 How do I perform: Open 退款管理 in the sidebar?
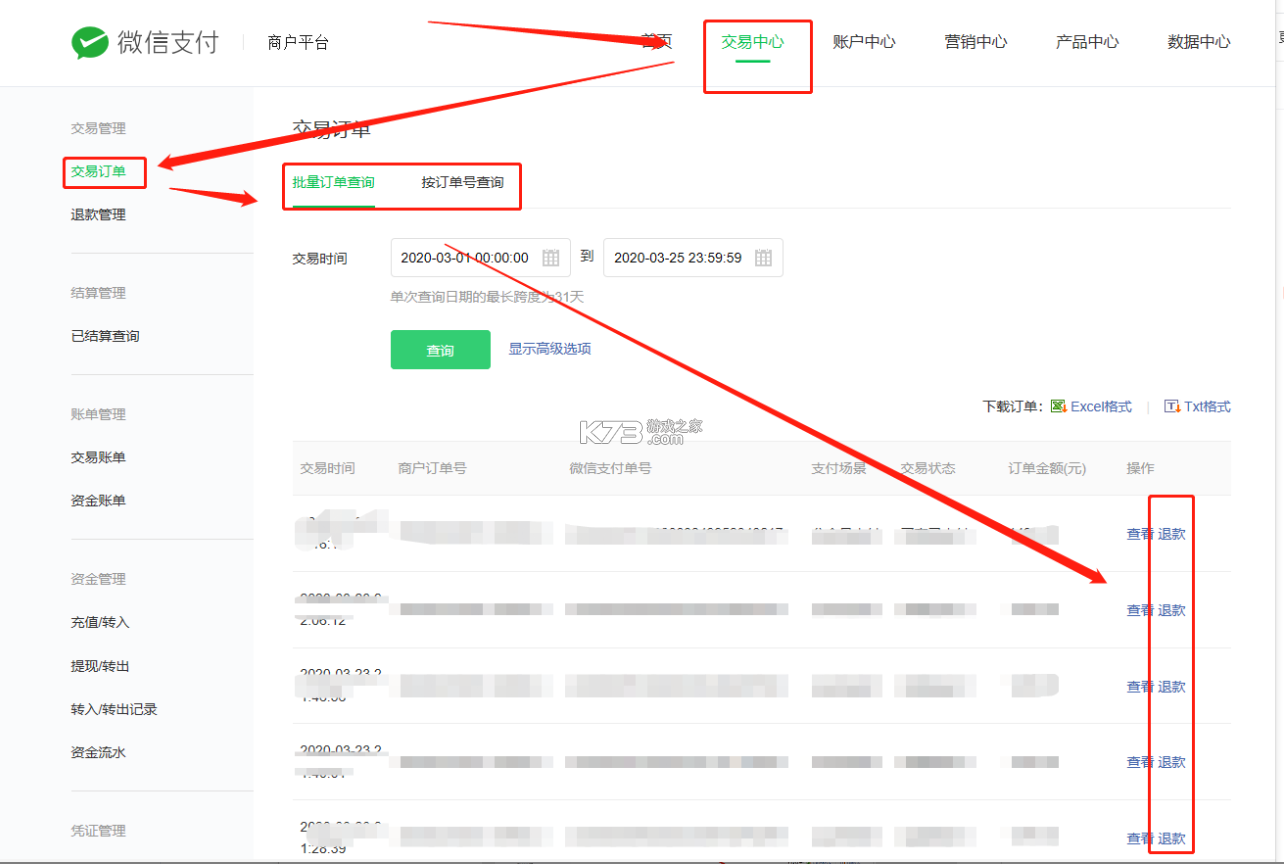[x=98, y=215]
